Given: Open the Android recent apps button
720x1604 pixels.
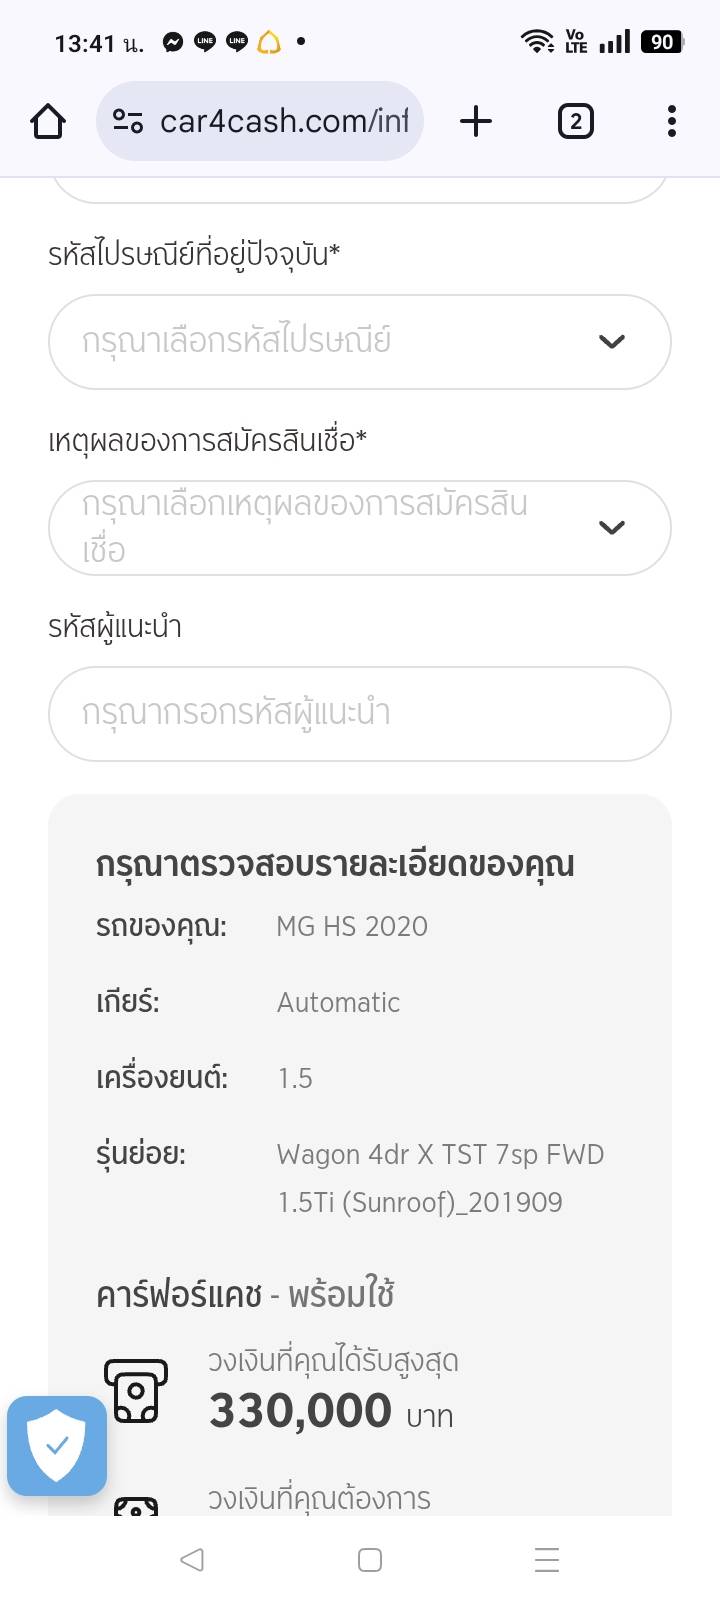Looking at the screenshot, I should [x=546, y=1560].
